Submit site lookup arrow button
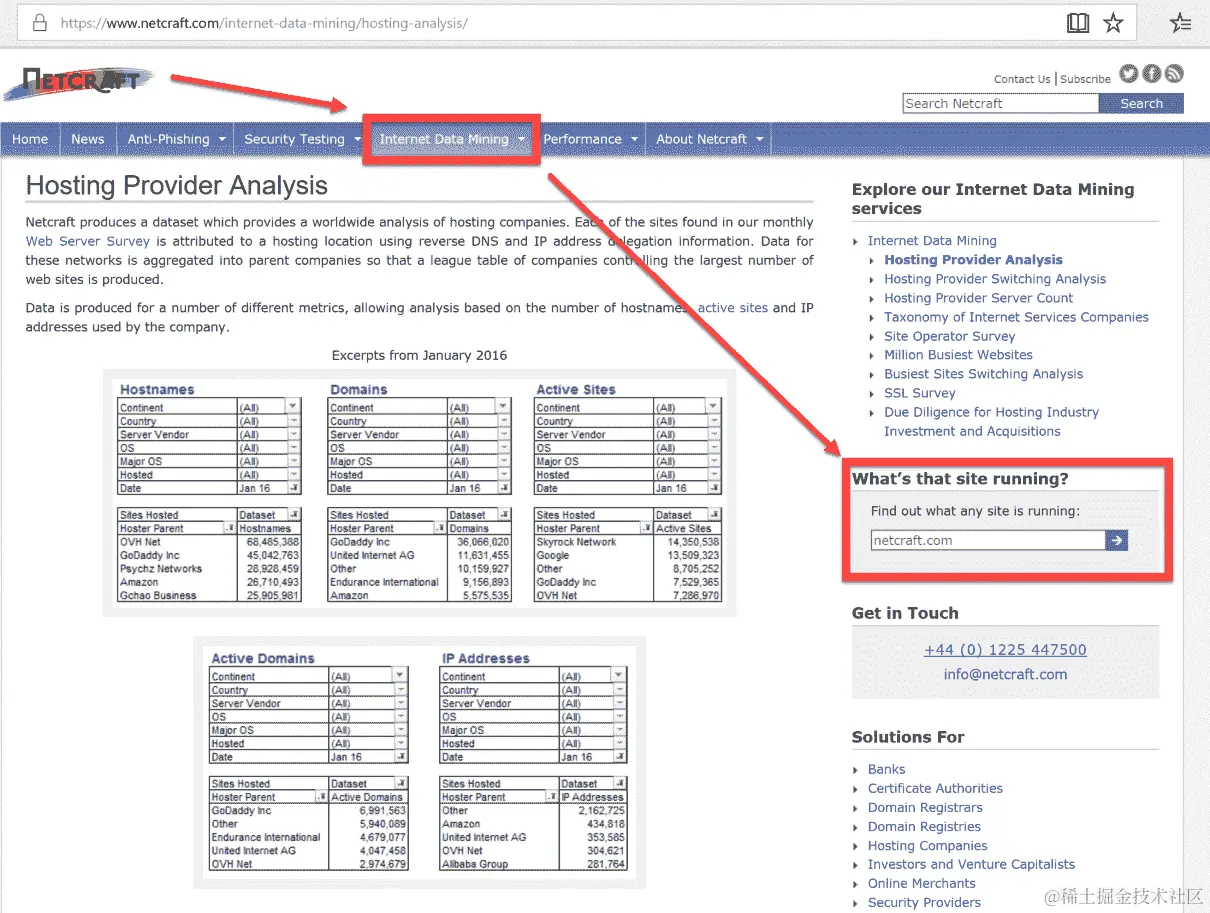The image size is (1210, 913). 1117,540
